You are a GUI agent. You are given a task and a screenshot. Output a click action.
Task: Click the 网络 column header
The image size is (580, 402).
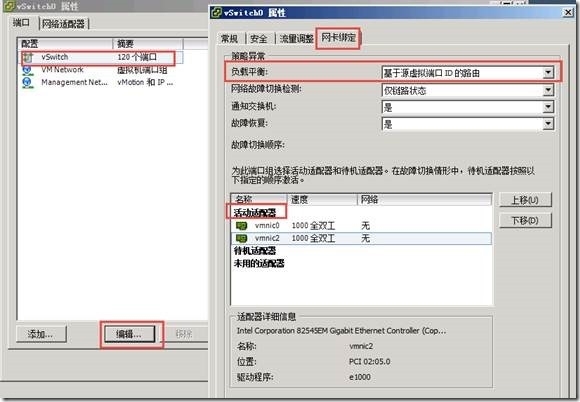coord(425,200)
